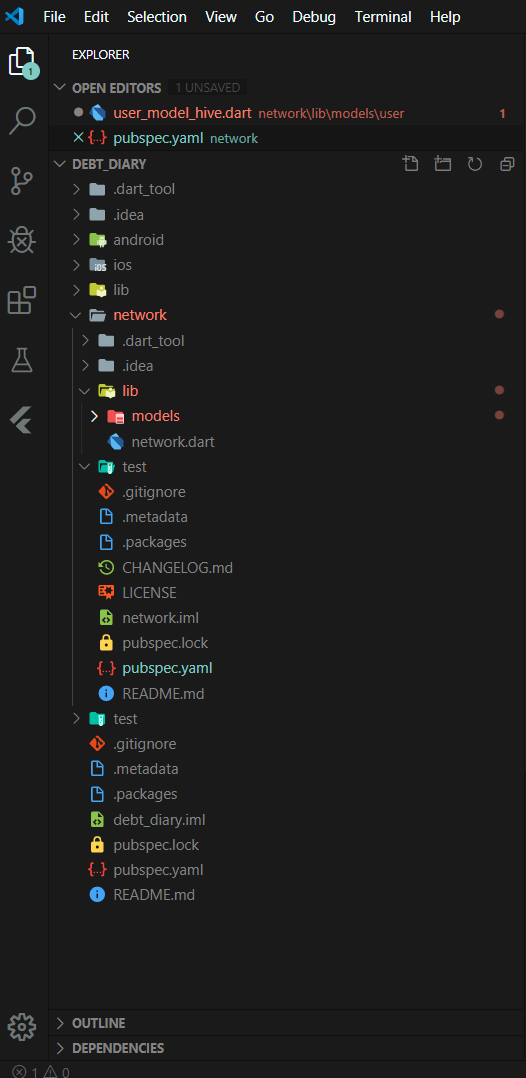Collapse all folders in explorer
The height and width of the screenshot is (1078, 526).
click(507, 164)
